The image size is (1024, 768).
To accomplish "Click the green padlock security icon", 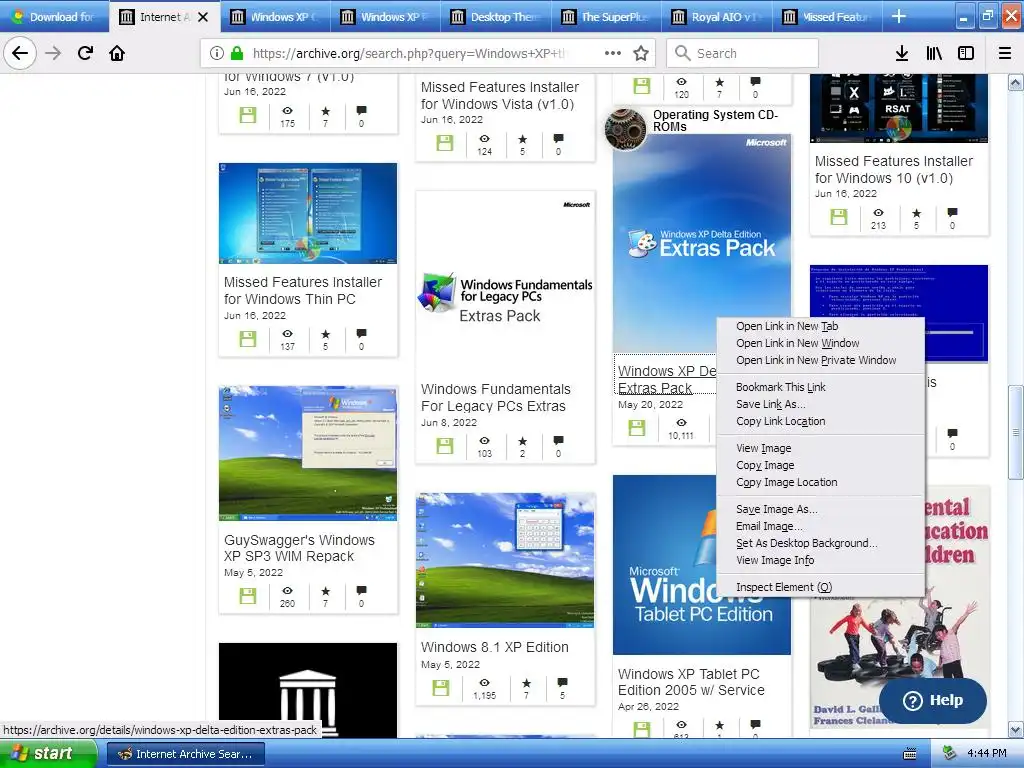I will click(x=237, y=53).
